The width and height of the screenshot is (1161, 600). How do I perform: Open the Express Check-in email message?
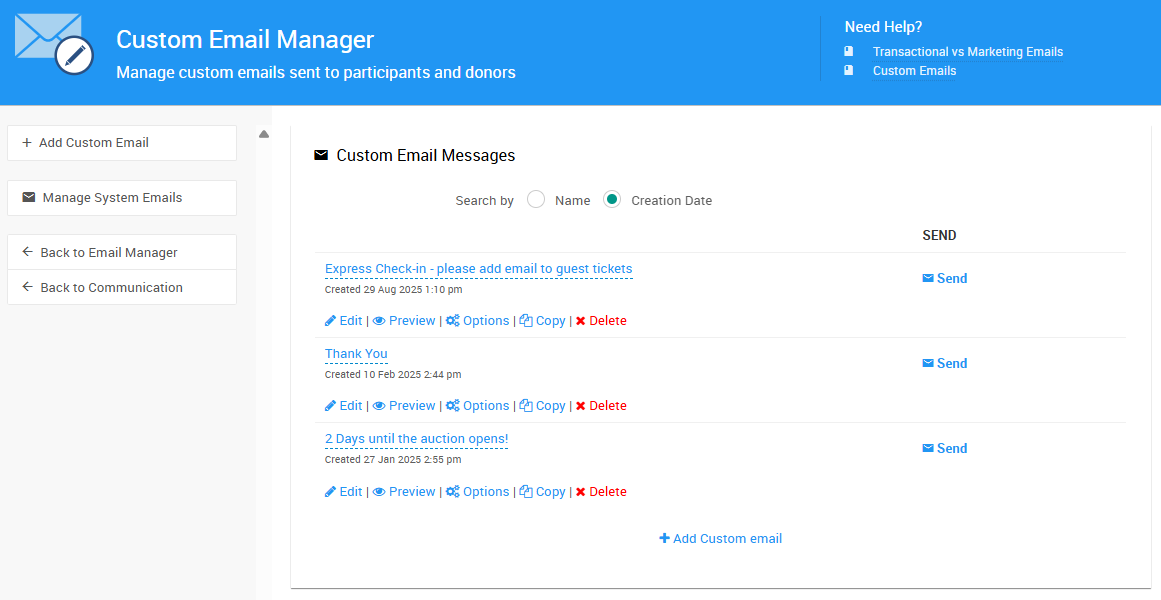(x=477, y=268)
